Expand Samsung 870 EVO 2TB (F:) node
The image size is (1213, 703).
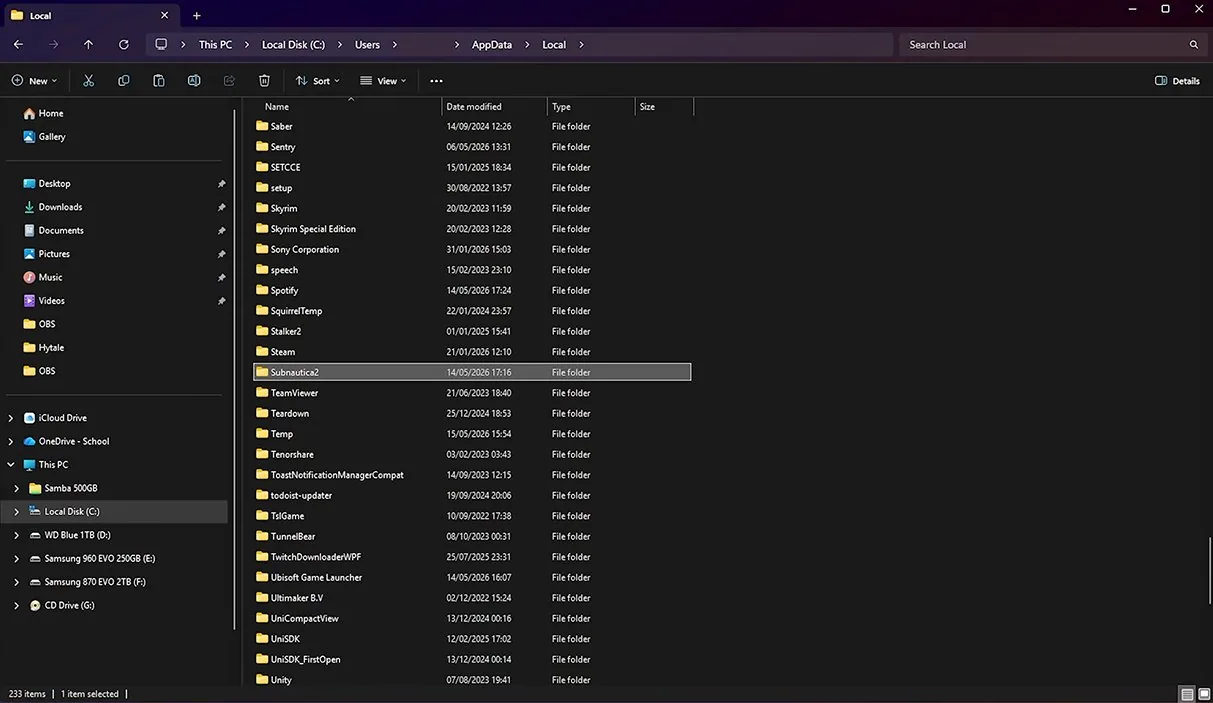[17, 582]
